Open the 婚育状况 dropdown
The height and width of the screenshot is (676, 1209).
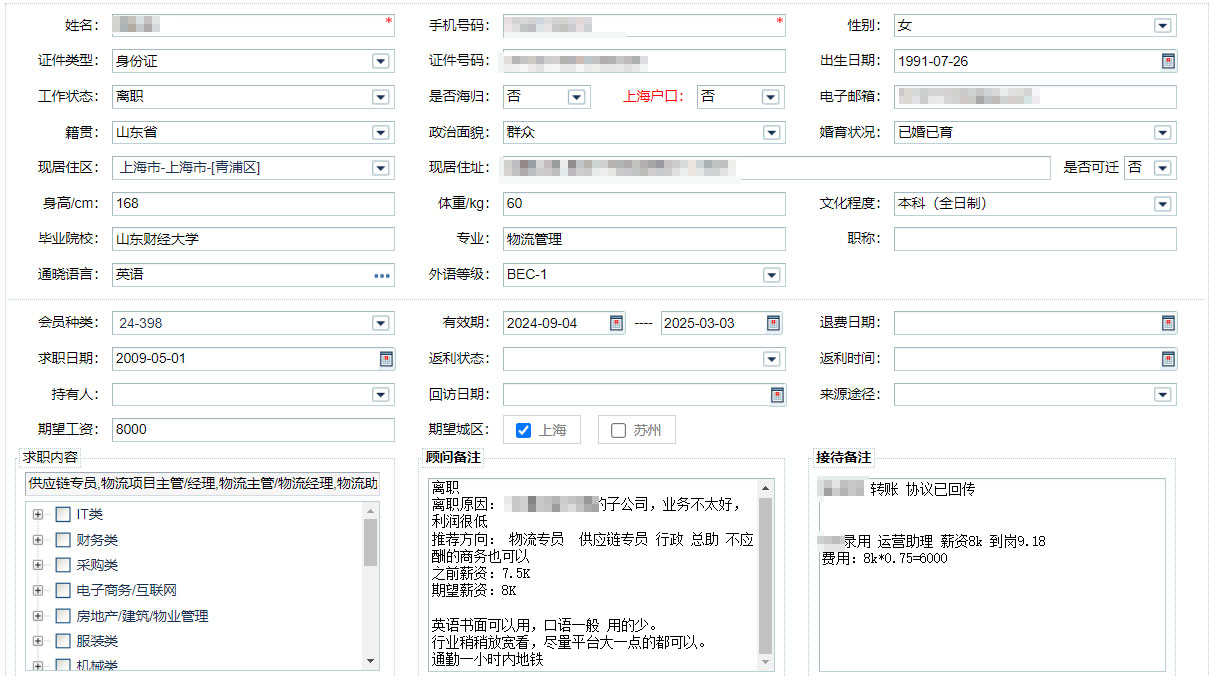[x=1162, y=132]
